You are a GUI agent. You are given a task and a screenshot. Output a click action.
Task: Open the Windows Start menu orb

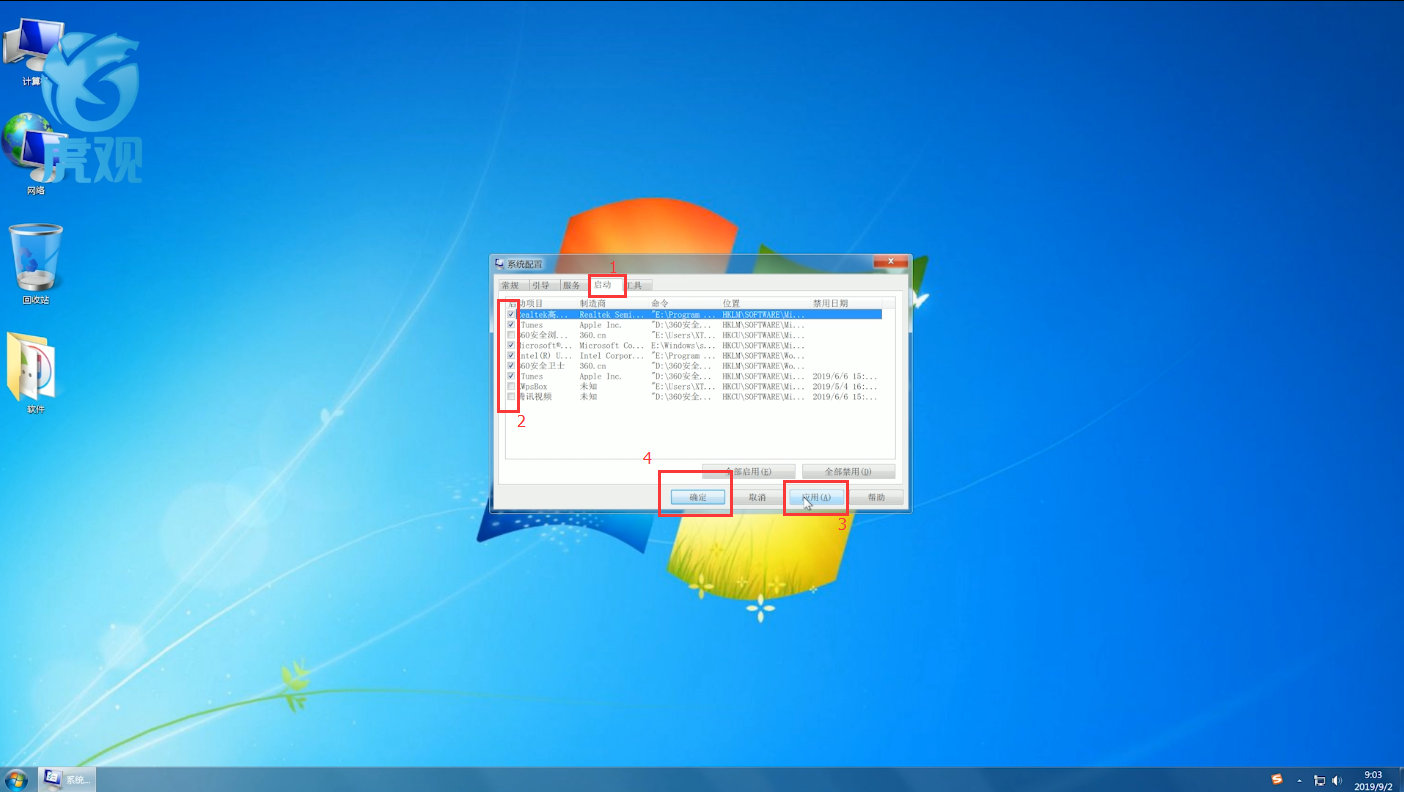click(16, 778)
